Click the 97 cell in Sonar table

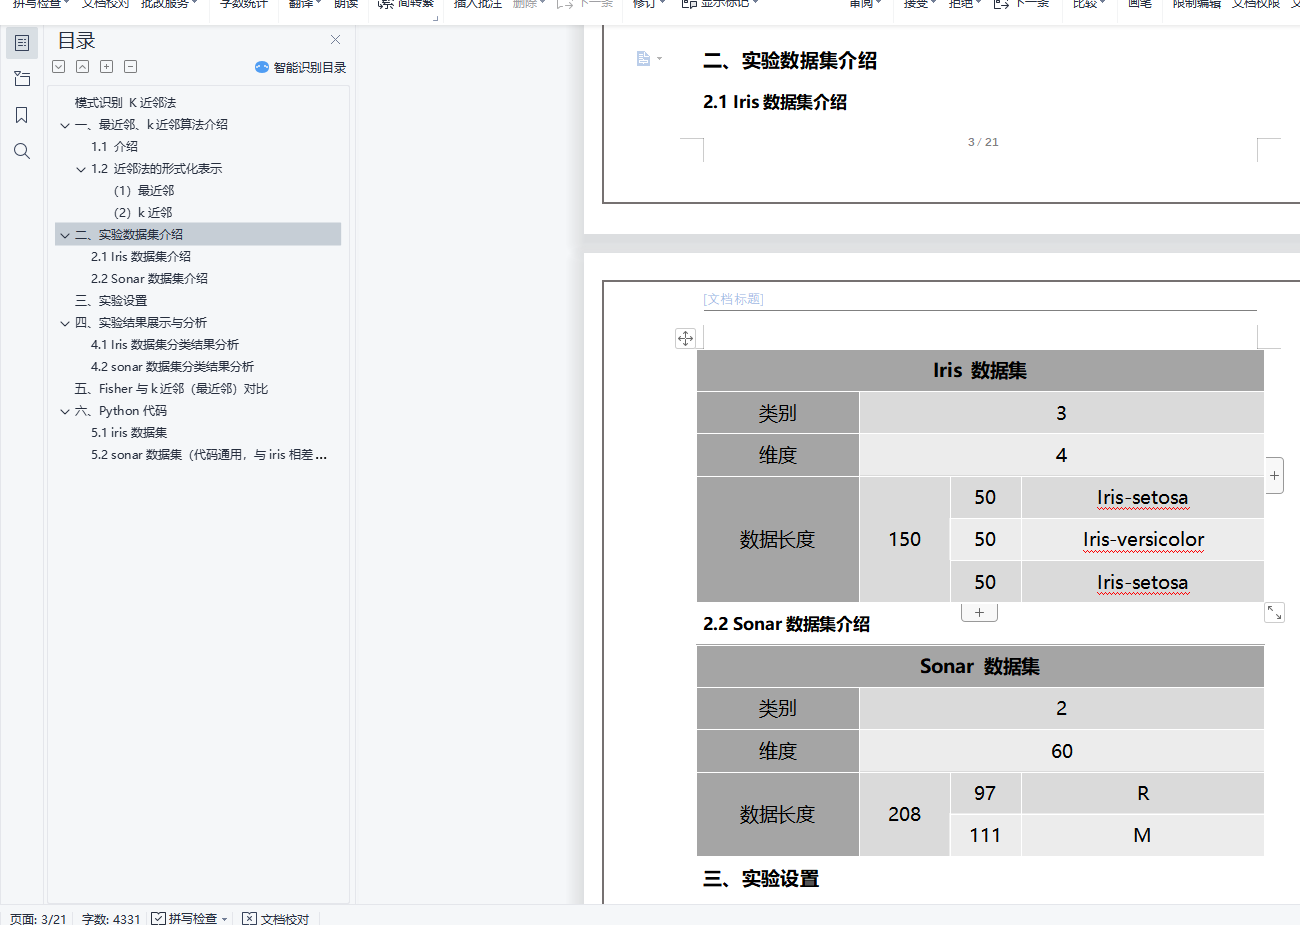tap(985, 793)
